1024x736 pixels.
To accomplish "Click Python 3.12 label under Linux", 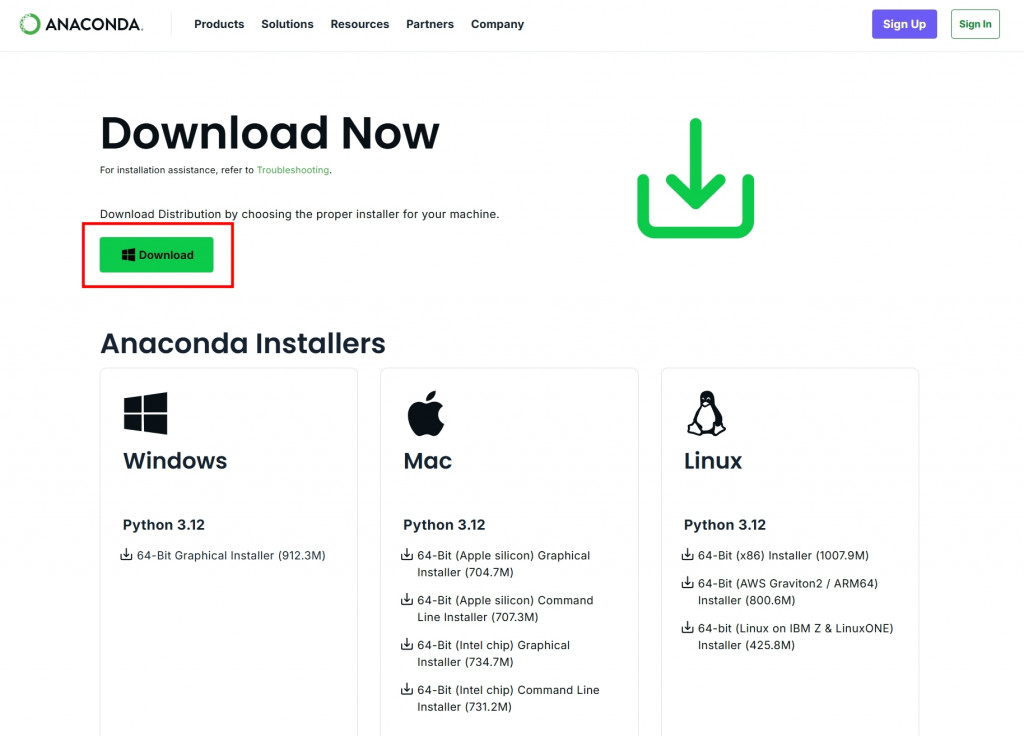I will point(725,525).
